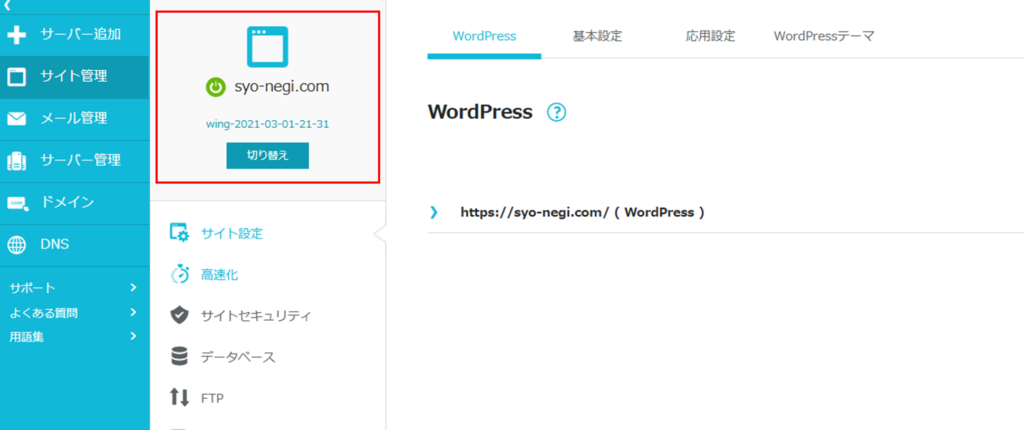Image resolution: width=1024 pixels, height=430 pixels.
Task: Click the Server Management icon
Action: [x=17, y=160]
